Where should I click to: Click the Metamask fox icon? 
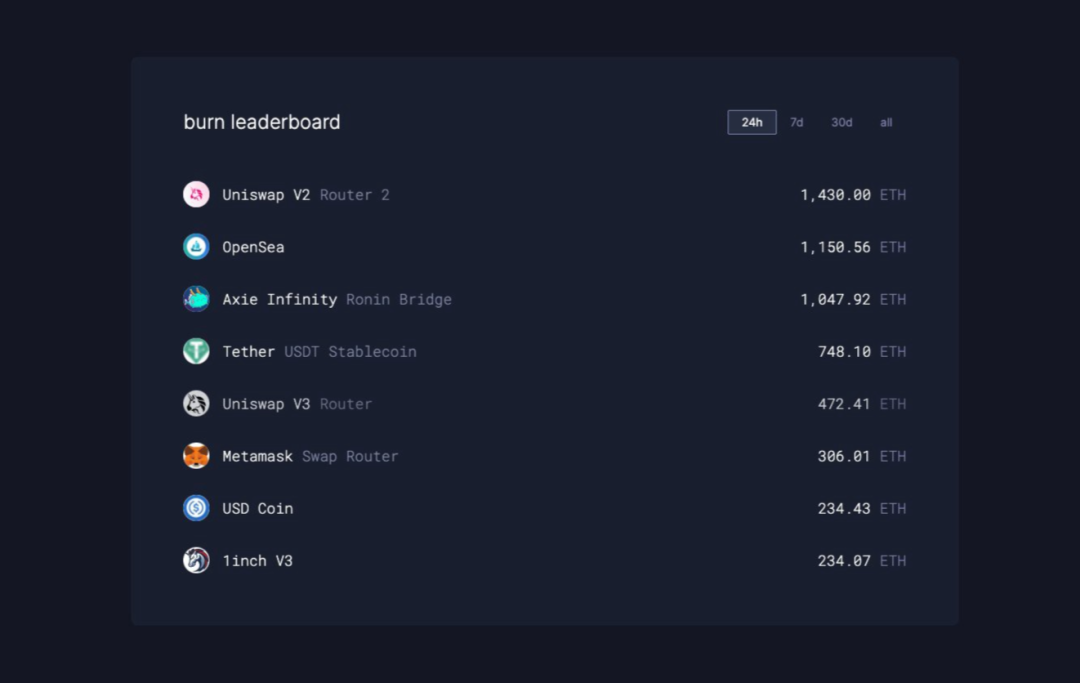196,456
